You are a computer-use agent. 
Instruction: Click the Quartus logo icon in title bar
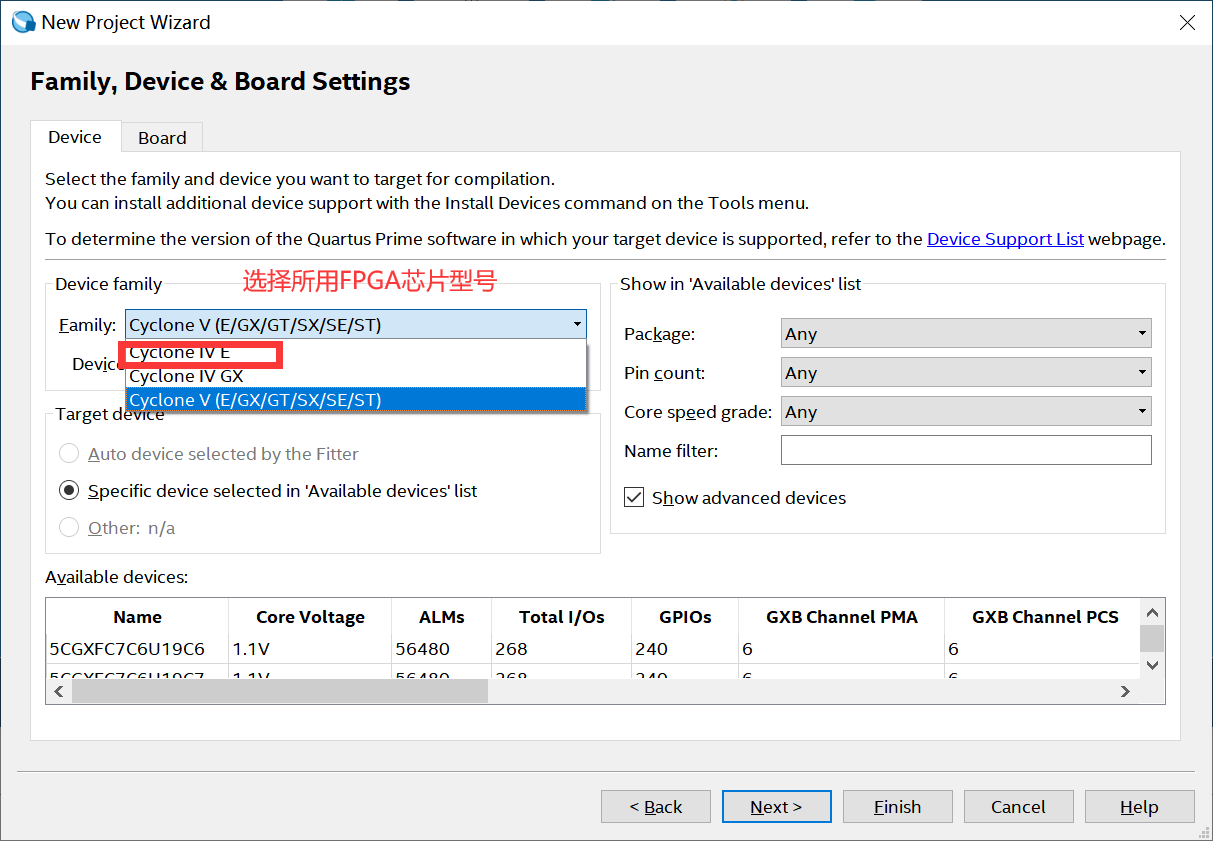tap(23, 22)
